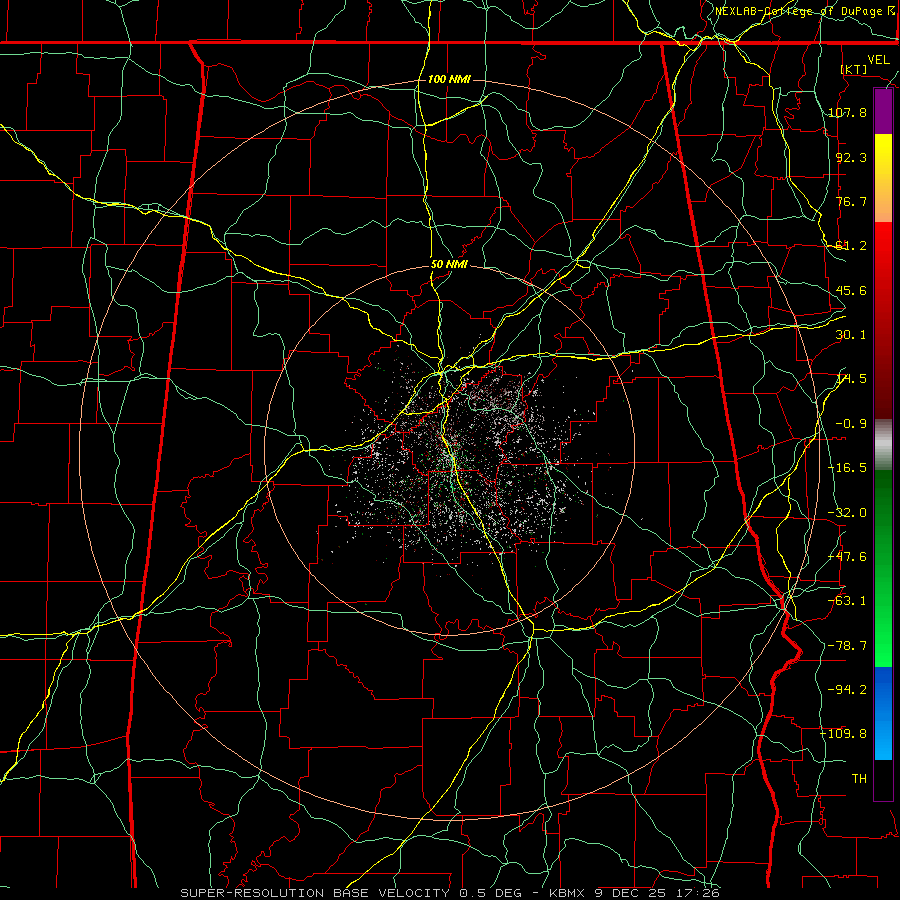
Task: Click the gray near-zero segment of the color bar
Action: click(x=883, y=445)
